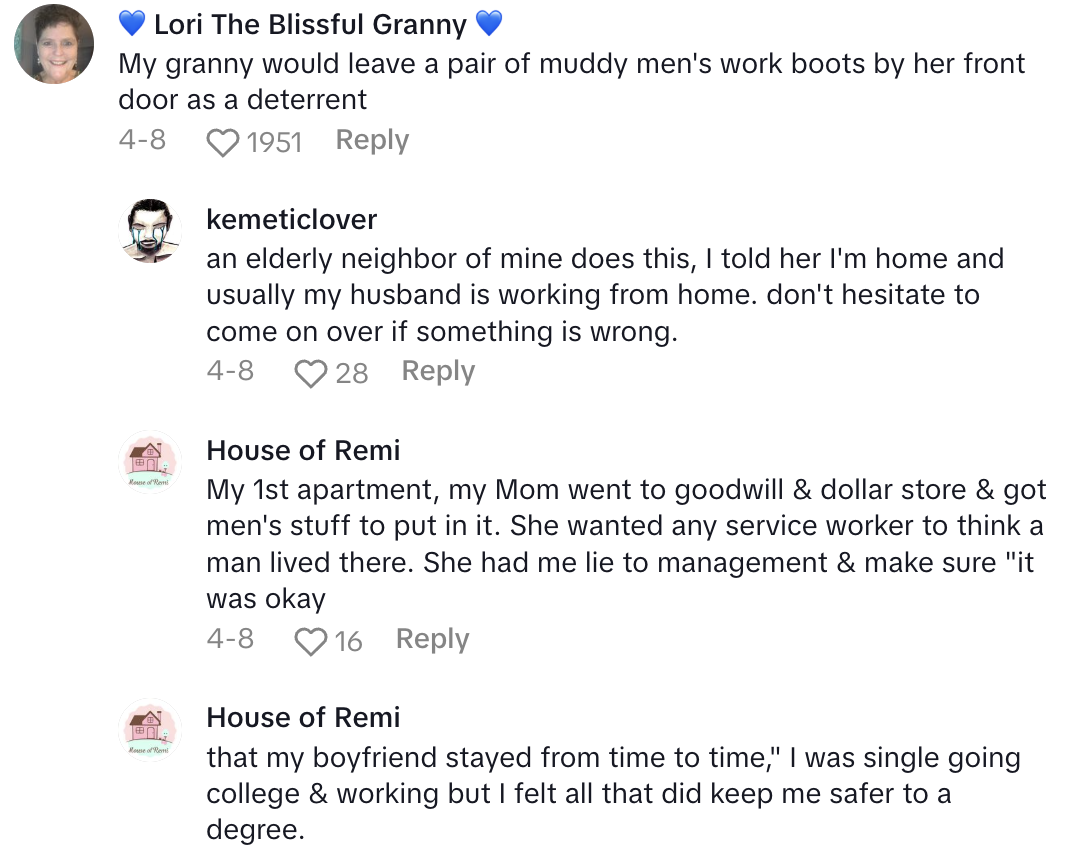The height and width of the screenshot is (852, 1074).
Task: Click the 4-8 date under Lori's comment
Action: 142,141
